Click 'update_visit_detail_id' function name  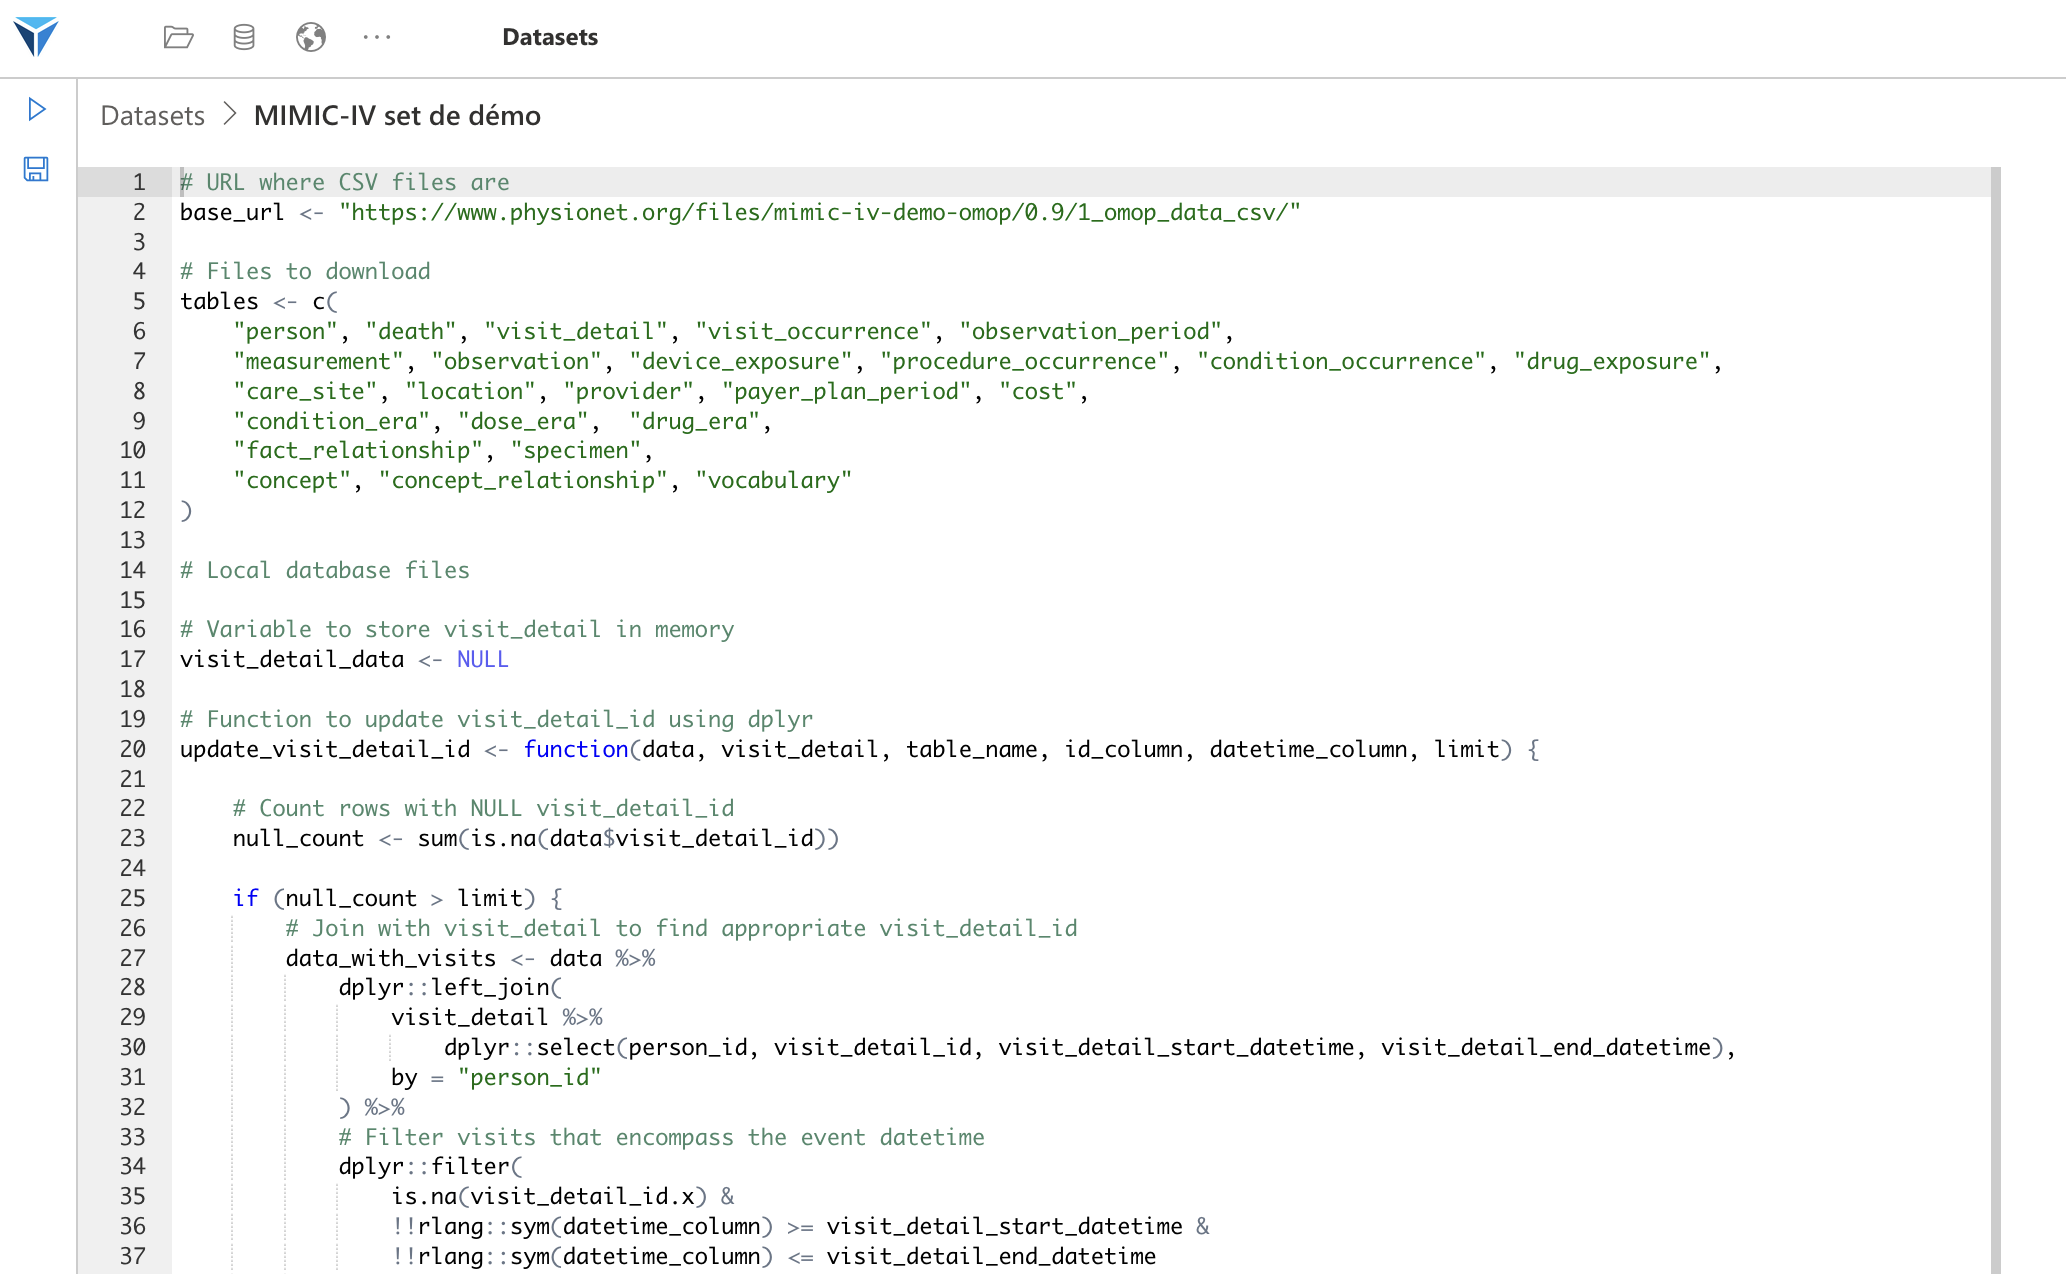(x=325, y=749)
